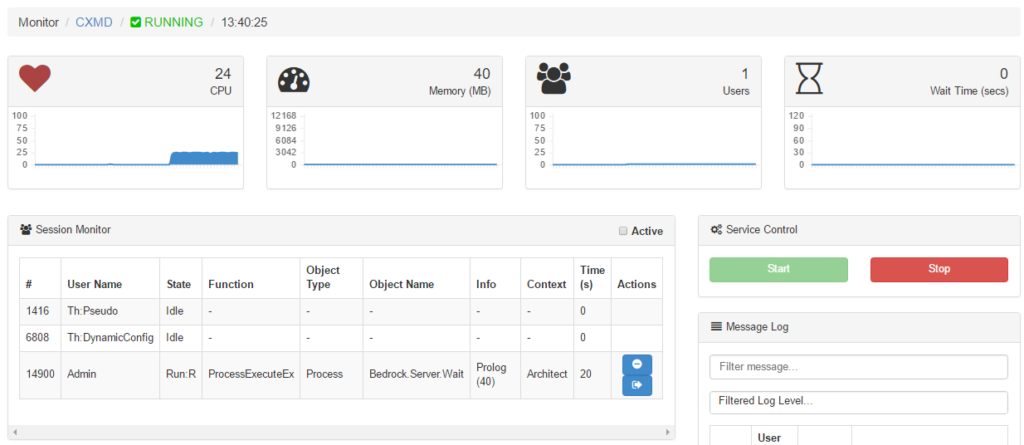1024x445 pixels.
Task: Click the CPU heart icon
Action: tap(35, 77)
